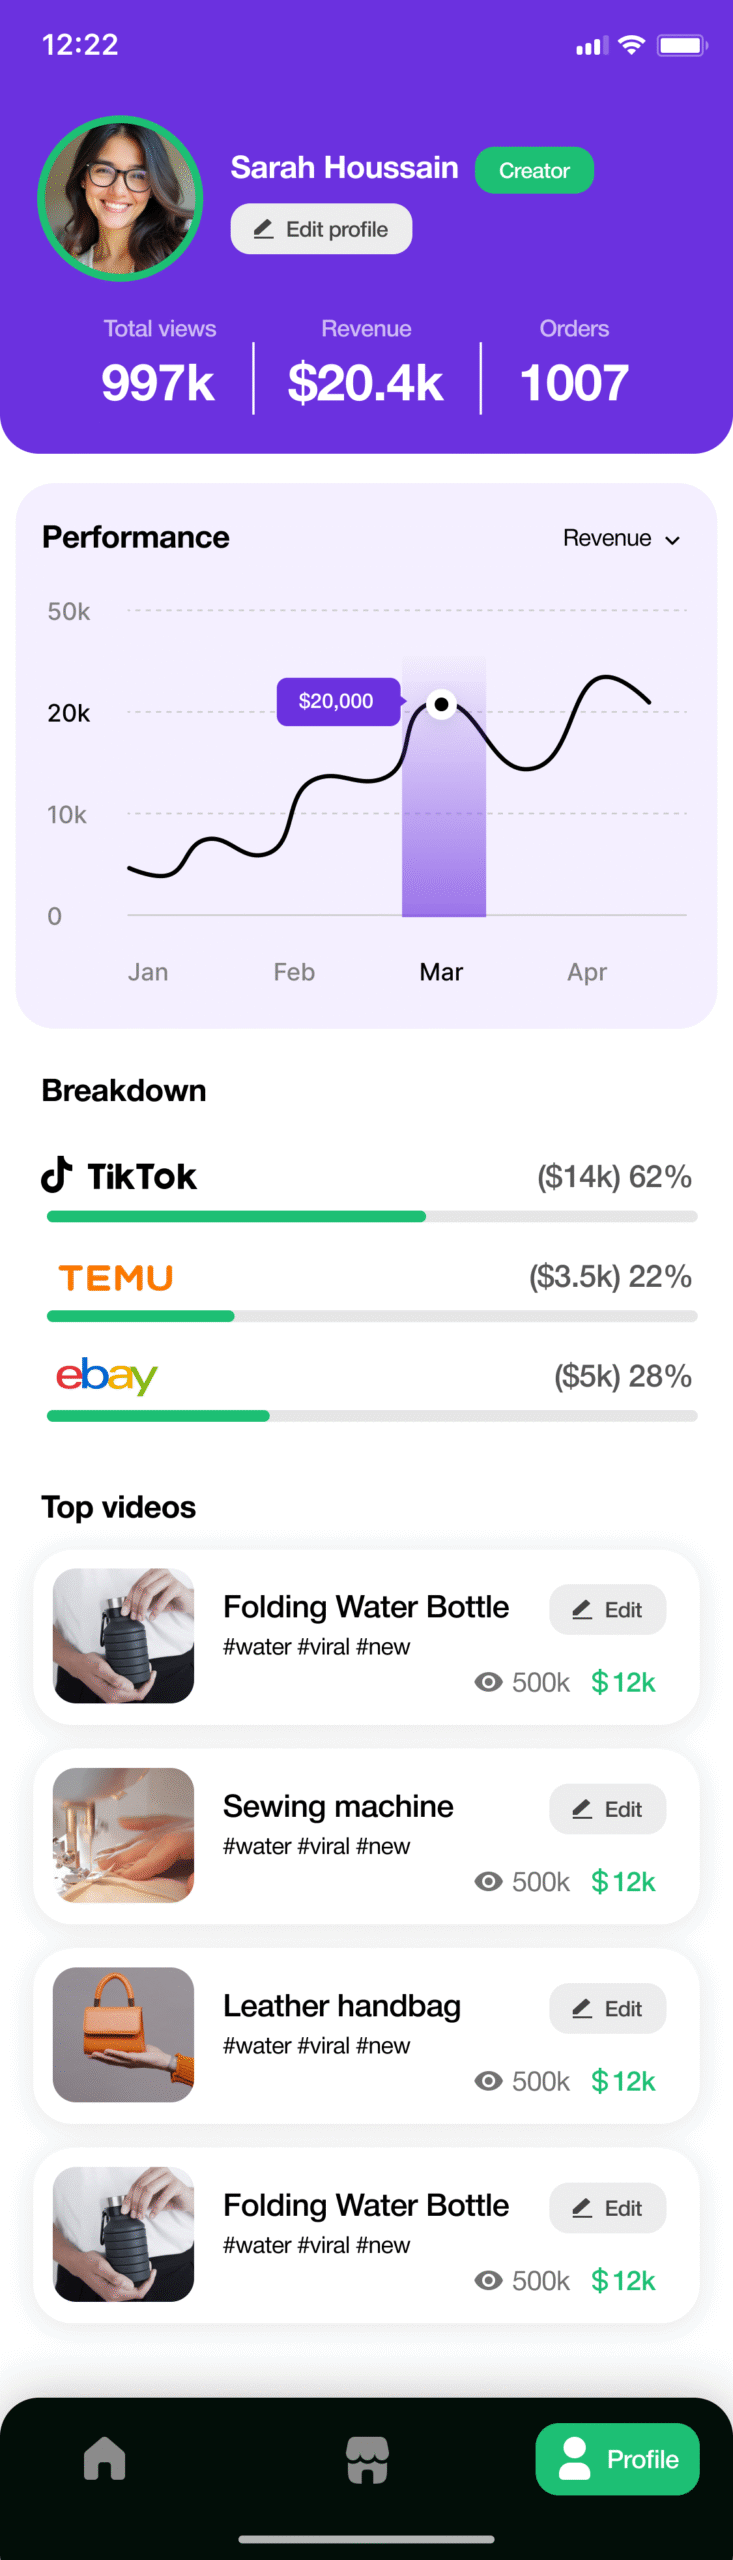
Task: Select Apr on the performance chart
Action: 587,972
